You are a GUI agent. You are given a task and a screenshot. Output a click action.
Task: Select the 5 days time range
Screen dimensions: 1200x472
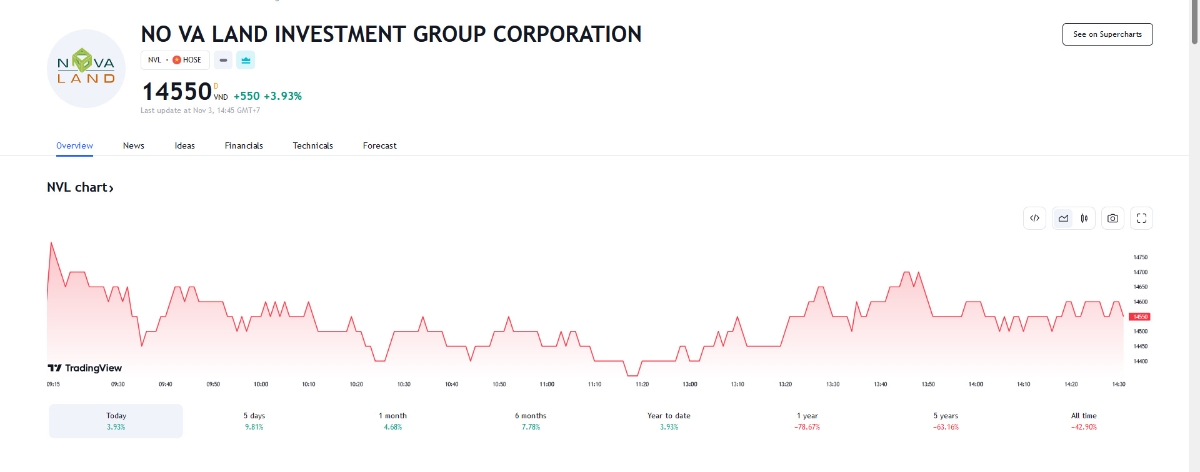254,421
